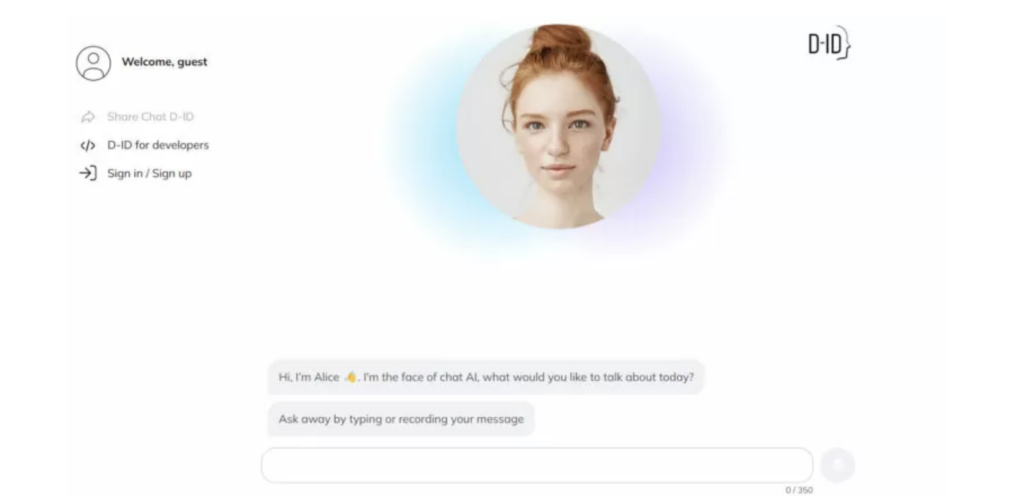Click the guest user avatar icon
Image resolution: width=1024 pixels, height=500 pixels.
click(93, 63)
